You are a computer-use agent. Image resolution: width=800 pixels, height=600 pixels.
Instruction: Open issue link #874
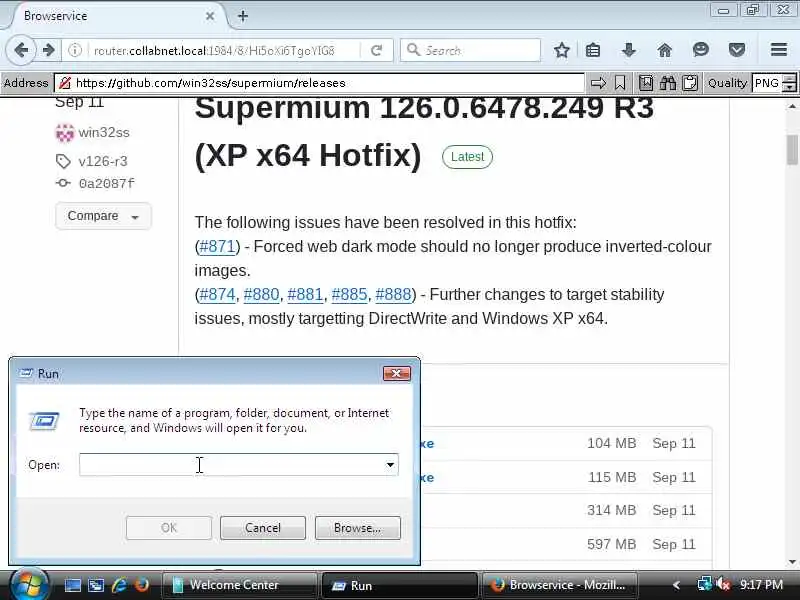point(217,294)
